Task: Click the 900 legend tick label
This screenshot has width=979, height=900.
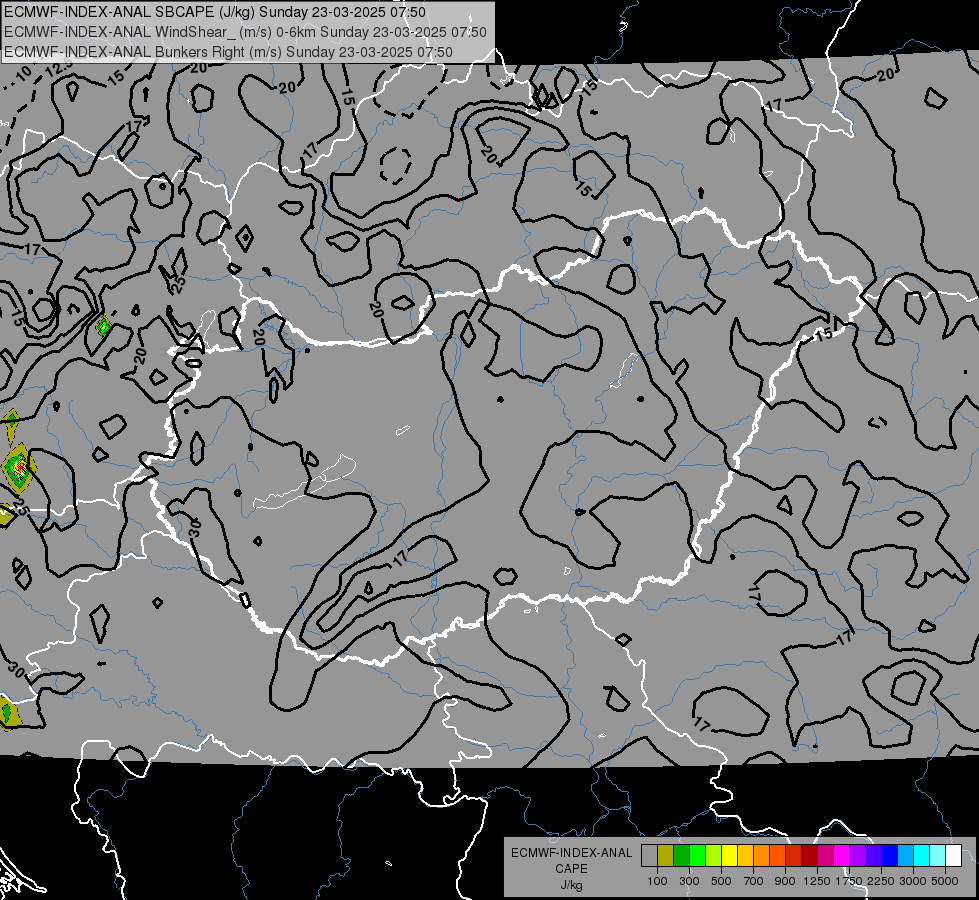Action: [785, 881]
